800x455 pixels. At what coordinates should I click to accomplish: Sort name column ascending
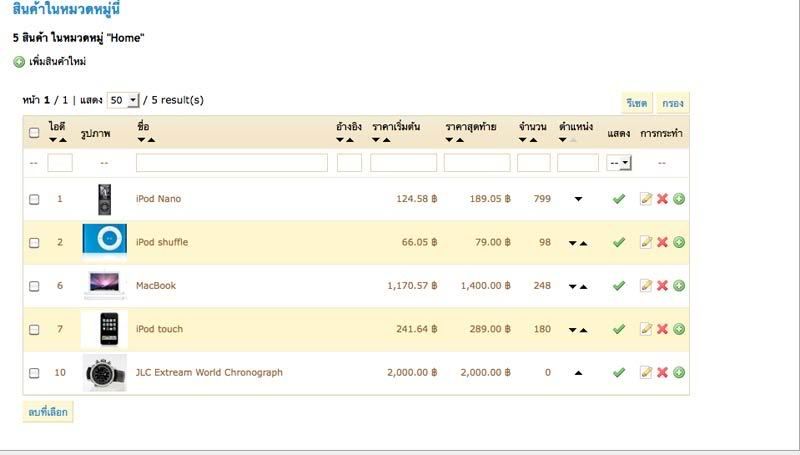[x=152, y=140]
